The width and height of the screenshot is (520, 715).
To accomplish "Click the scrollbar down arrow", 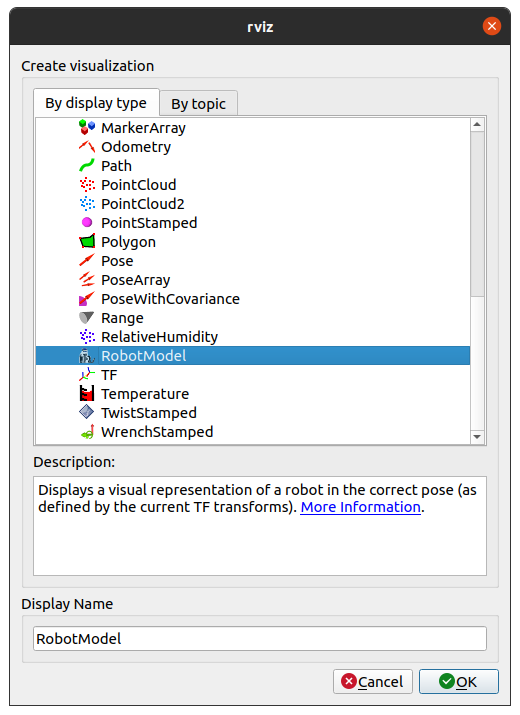I will [477, 437].
